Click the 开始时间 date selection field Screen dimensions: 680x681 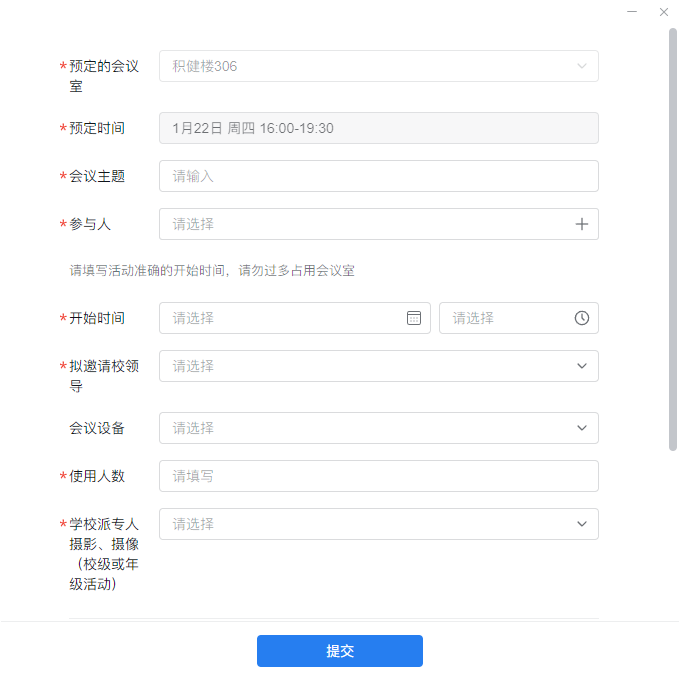click(x=285, y=318)
